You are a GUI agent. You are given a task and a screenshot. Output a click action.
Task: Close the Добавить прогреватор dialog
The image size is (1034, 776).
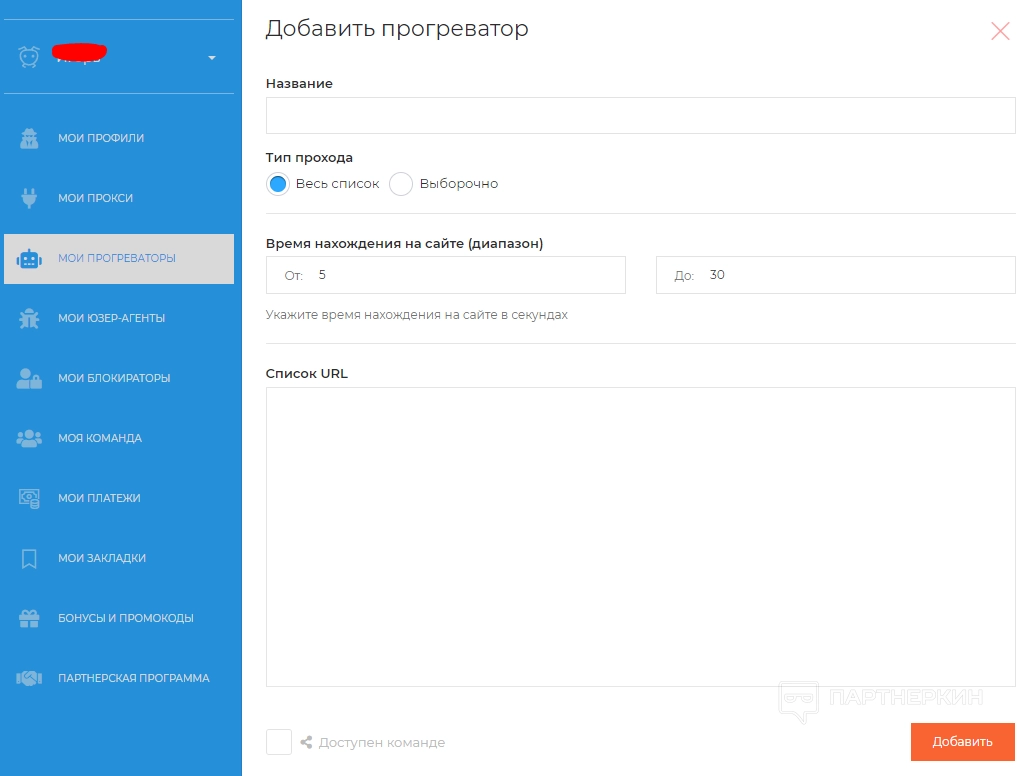click(1000, 31)
